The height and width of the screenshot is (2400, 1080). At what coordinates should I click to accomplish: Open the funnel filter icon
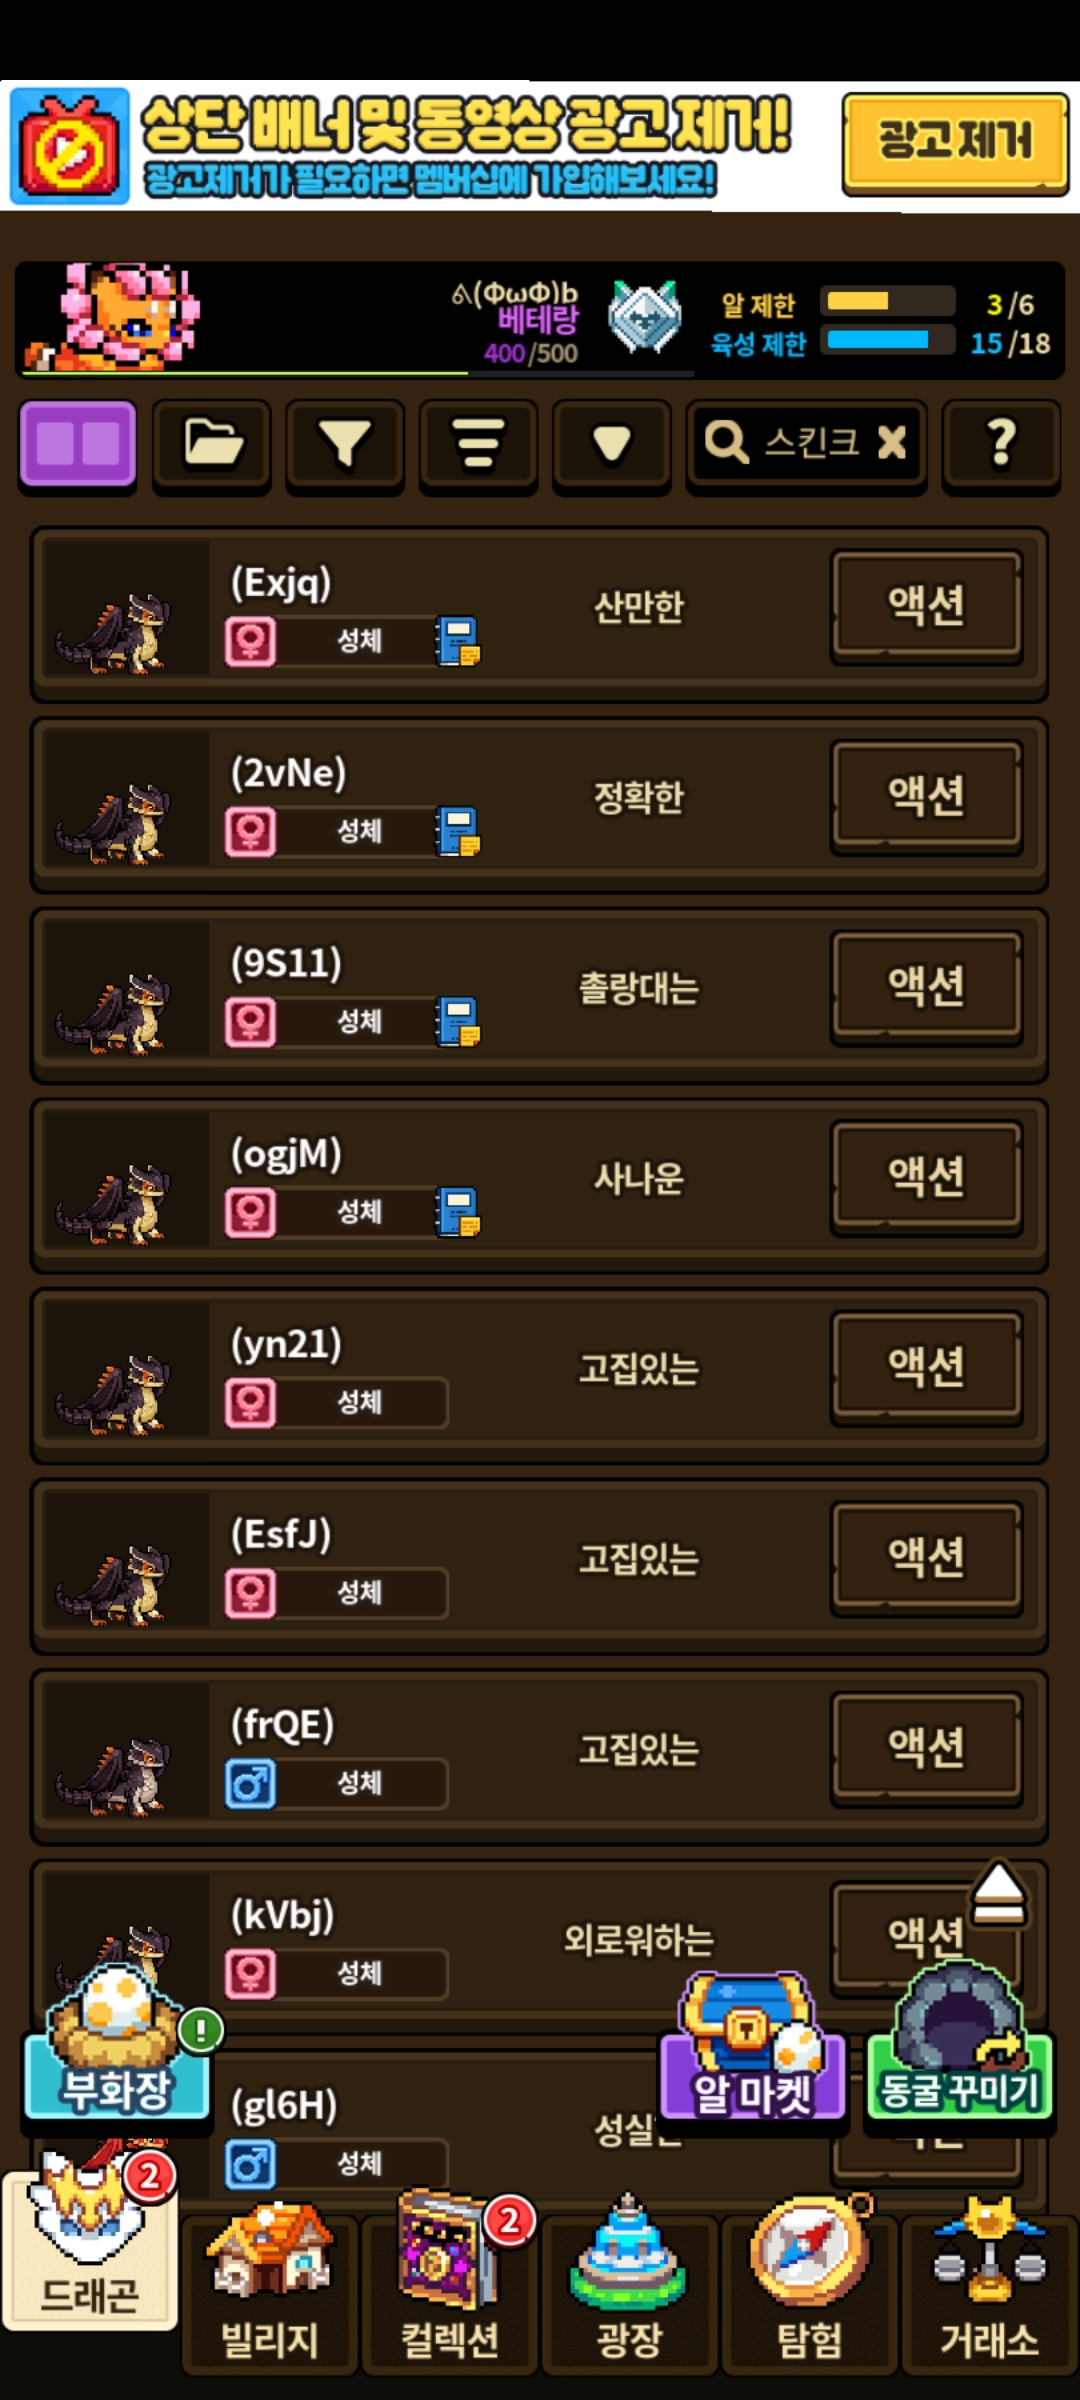[345, 444]
